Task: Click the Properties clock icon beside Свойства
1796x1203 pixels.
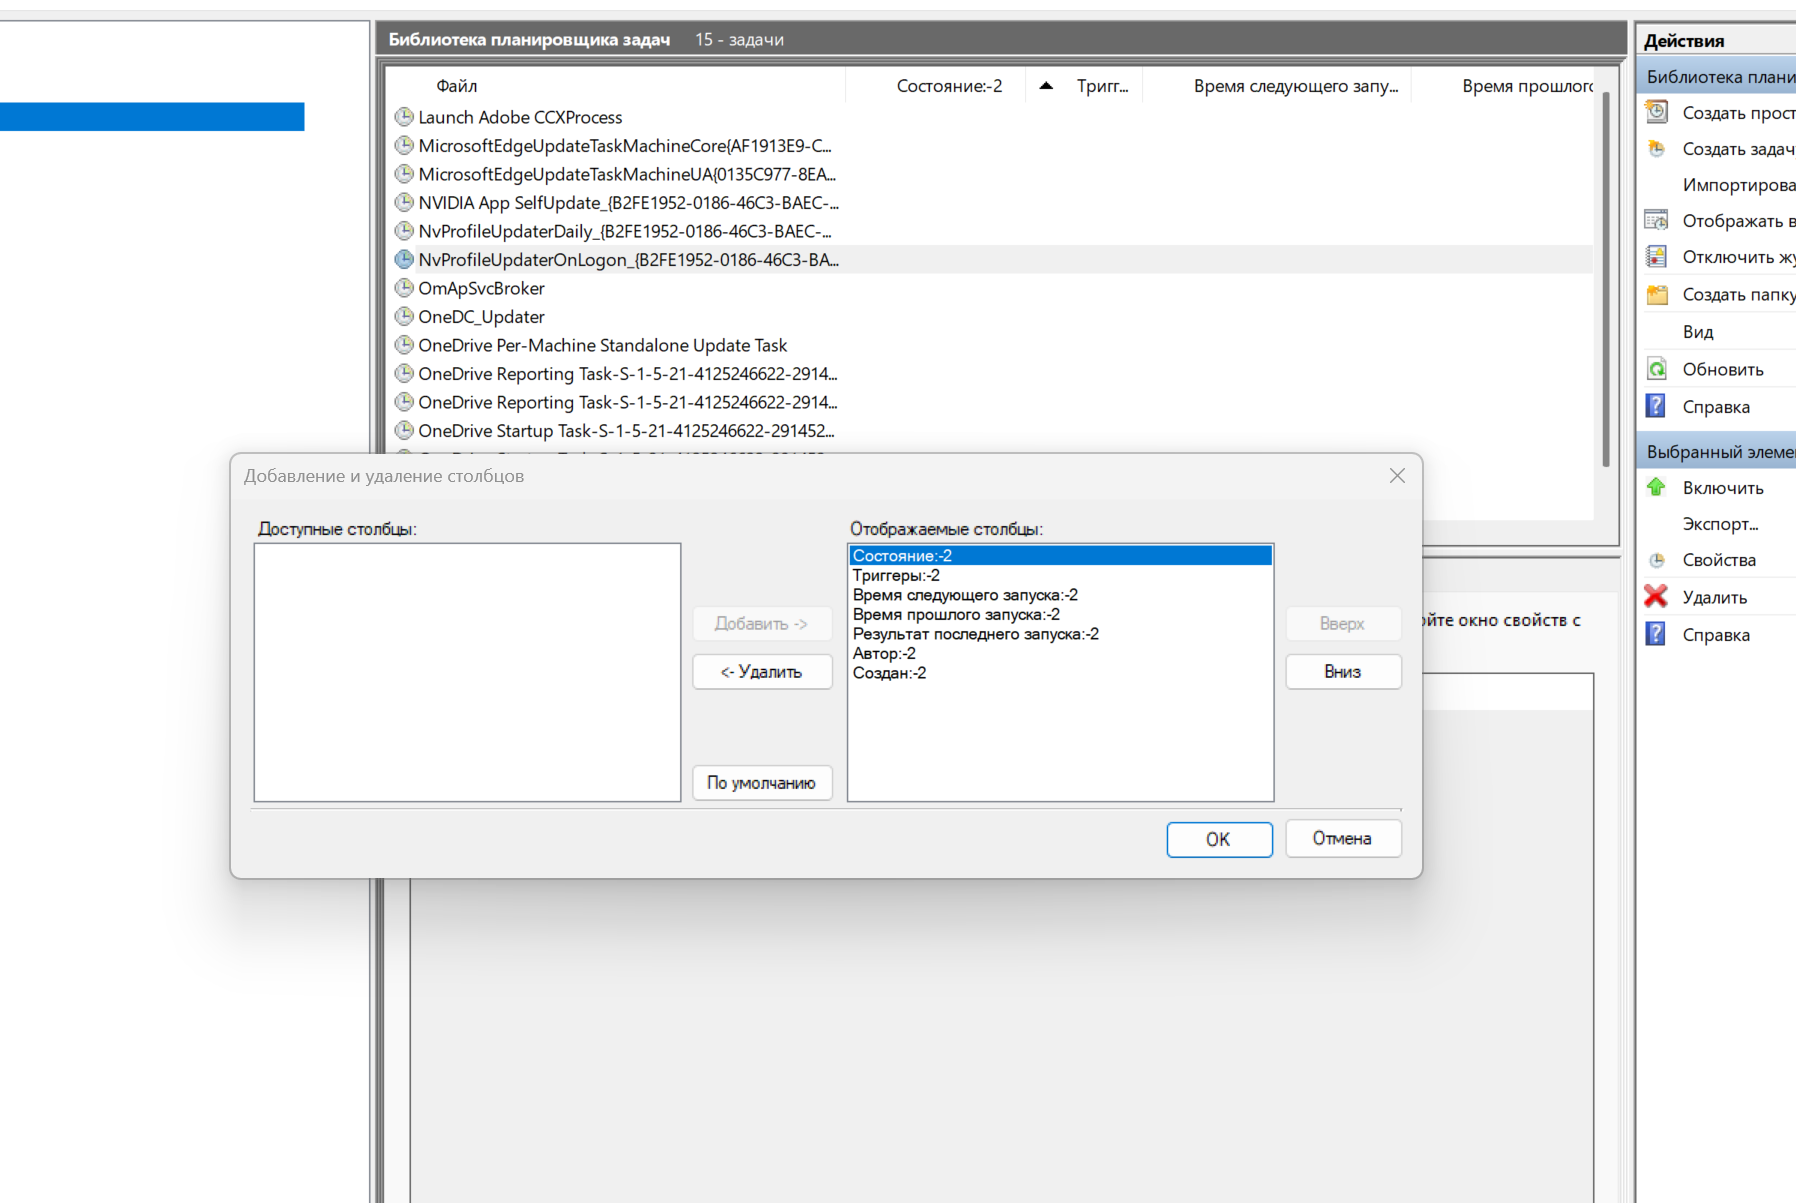Action: coord(1657,560)
